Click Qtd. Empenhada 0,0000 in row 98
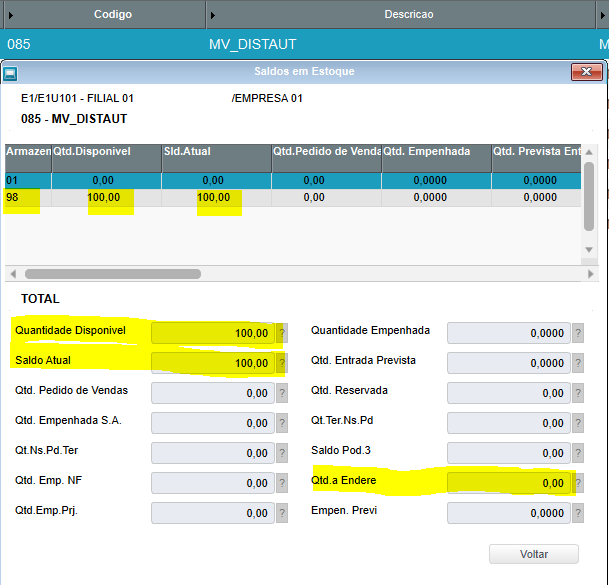This screenshot has height=585, width=609. pyautogui.click(x=430, y=198)
